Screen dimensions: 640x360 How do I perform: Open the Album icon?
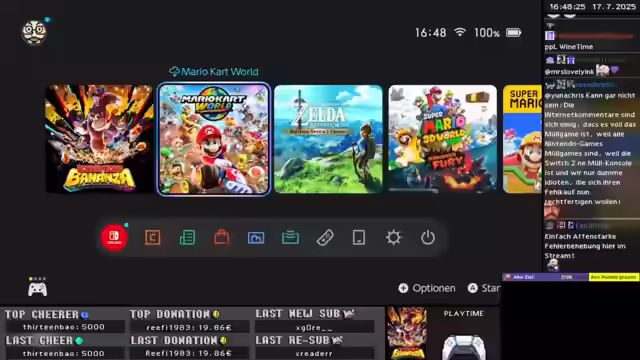click(256, 238)
